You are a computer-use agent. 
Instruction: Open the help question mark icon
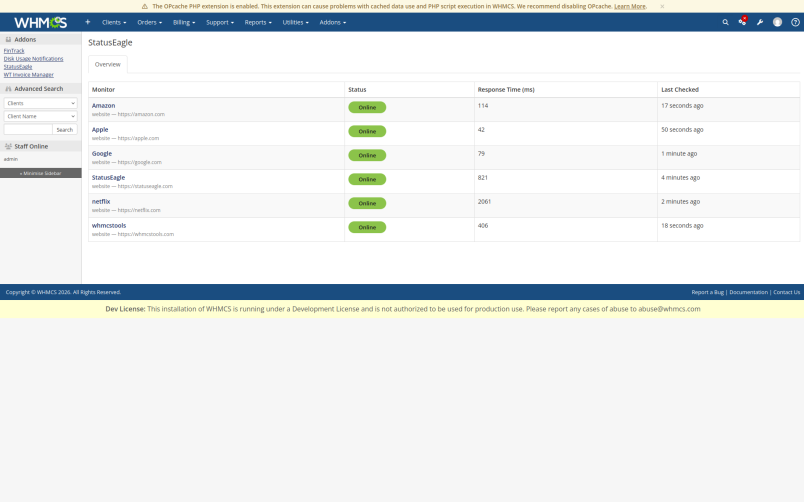795,22
